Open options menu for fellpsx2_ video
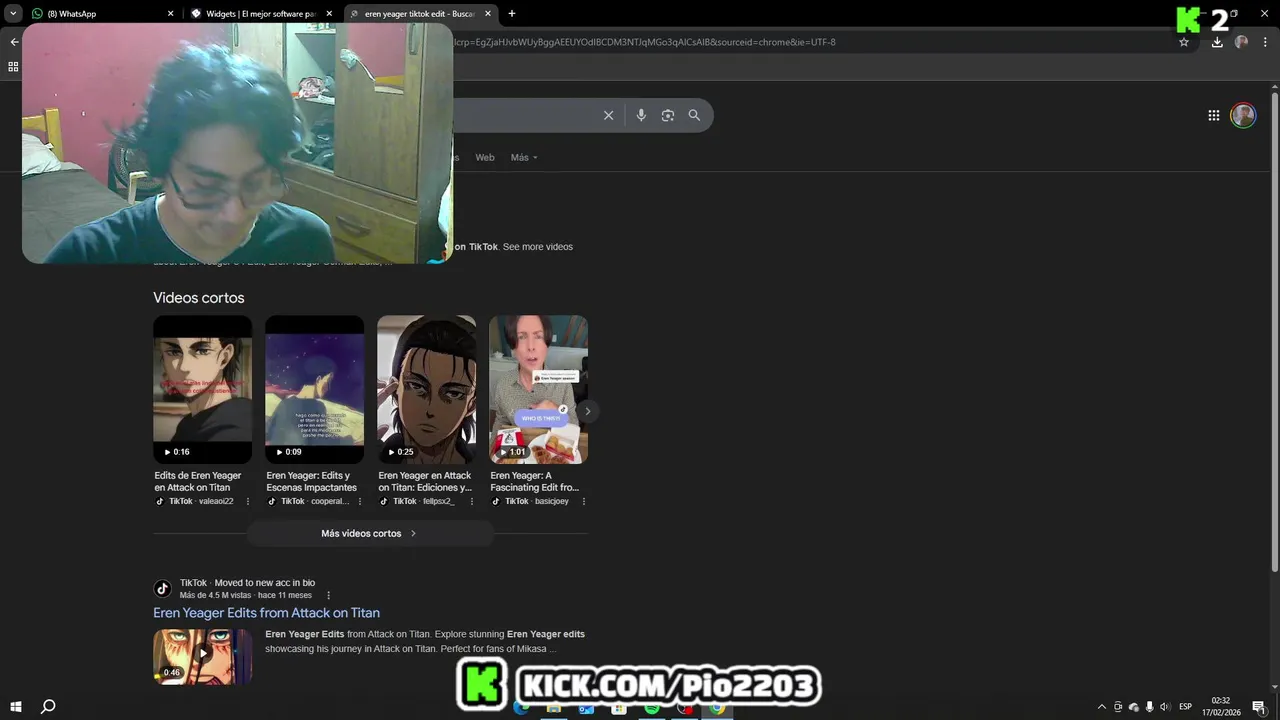This screenshot has width=1280, height=720. pyautogui.click(x=472, y=501)
